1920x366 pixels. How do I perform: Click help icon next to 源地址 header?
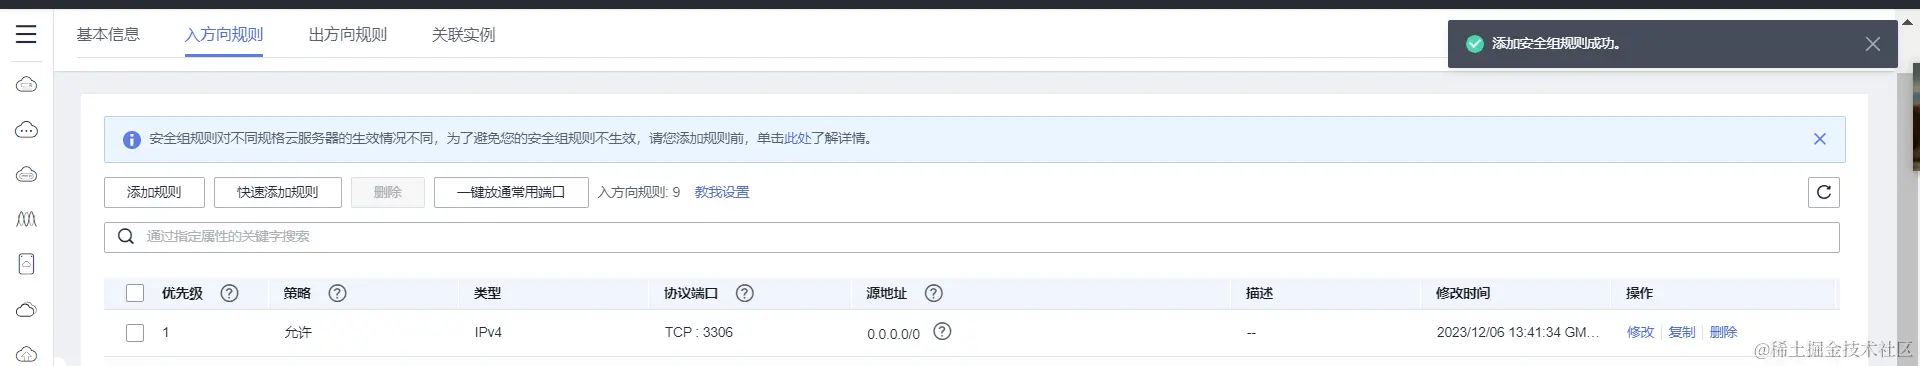tap(933, 293)
